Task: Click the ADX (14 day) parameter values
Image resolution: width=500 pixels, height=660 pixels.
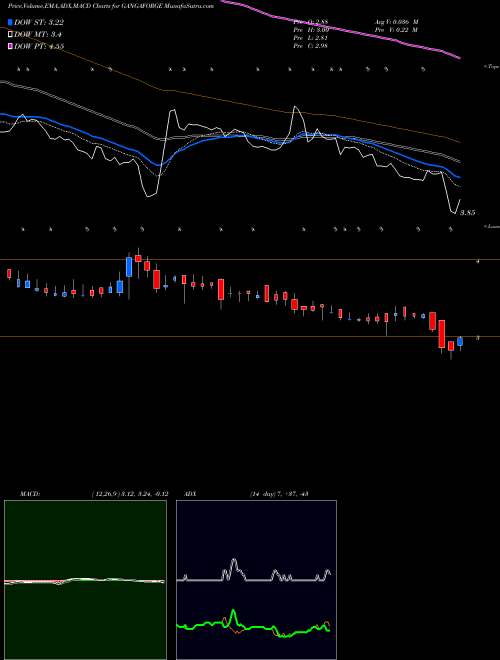Action: coord(279,494)
